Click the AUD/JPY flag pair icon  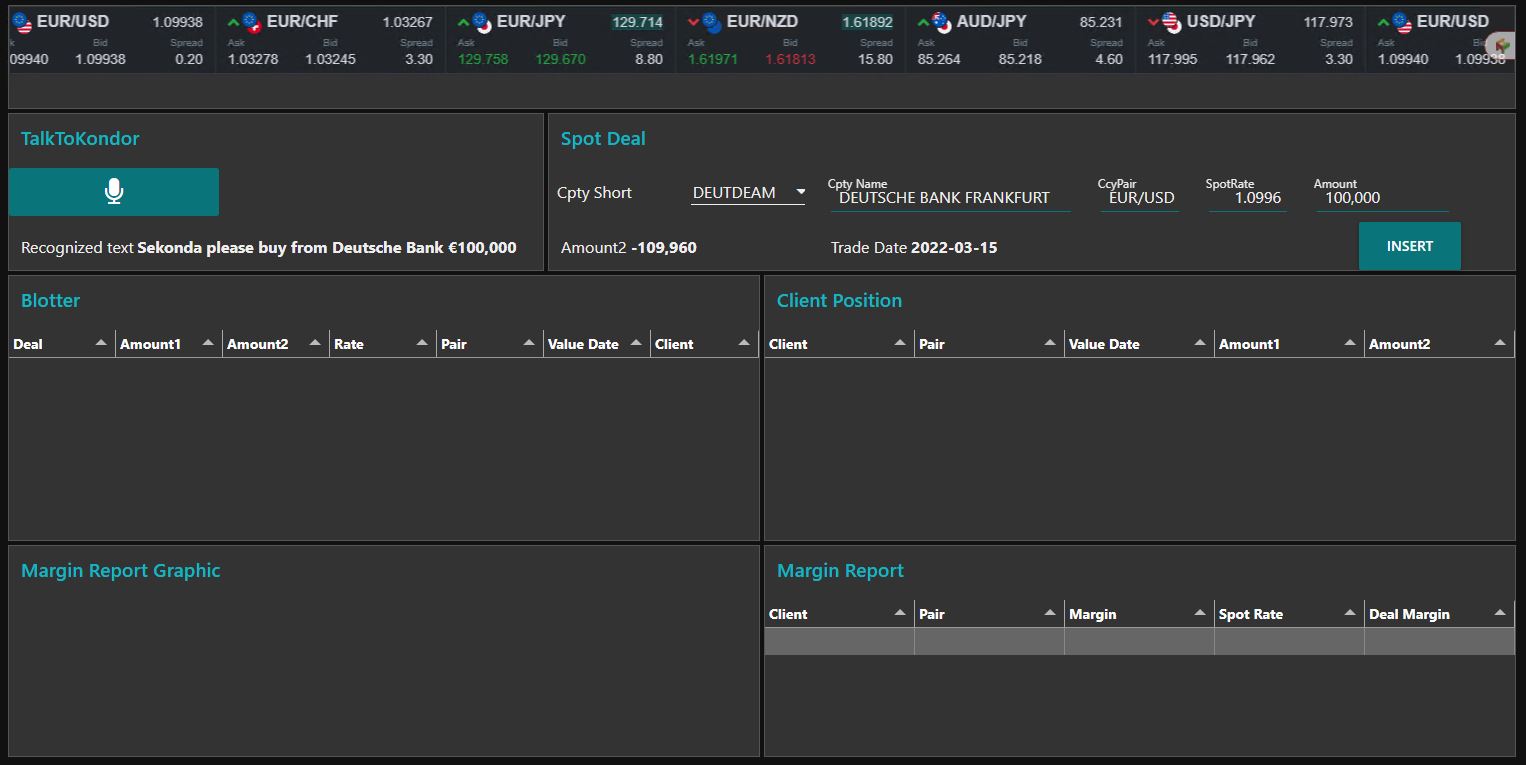pyautogui.click(x=941, y=22)
